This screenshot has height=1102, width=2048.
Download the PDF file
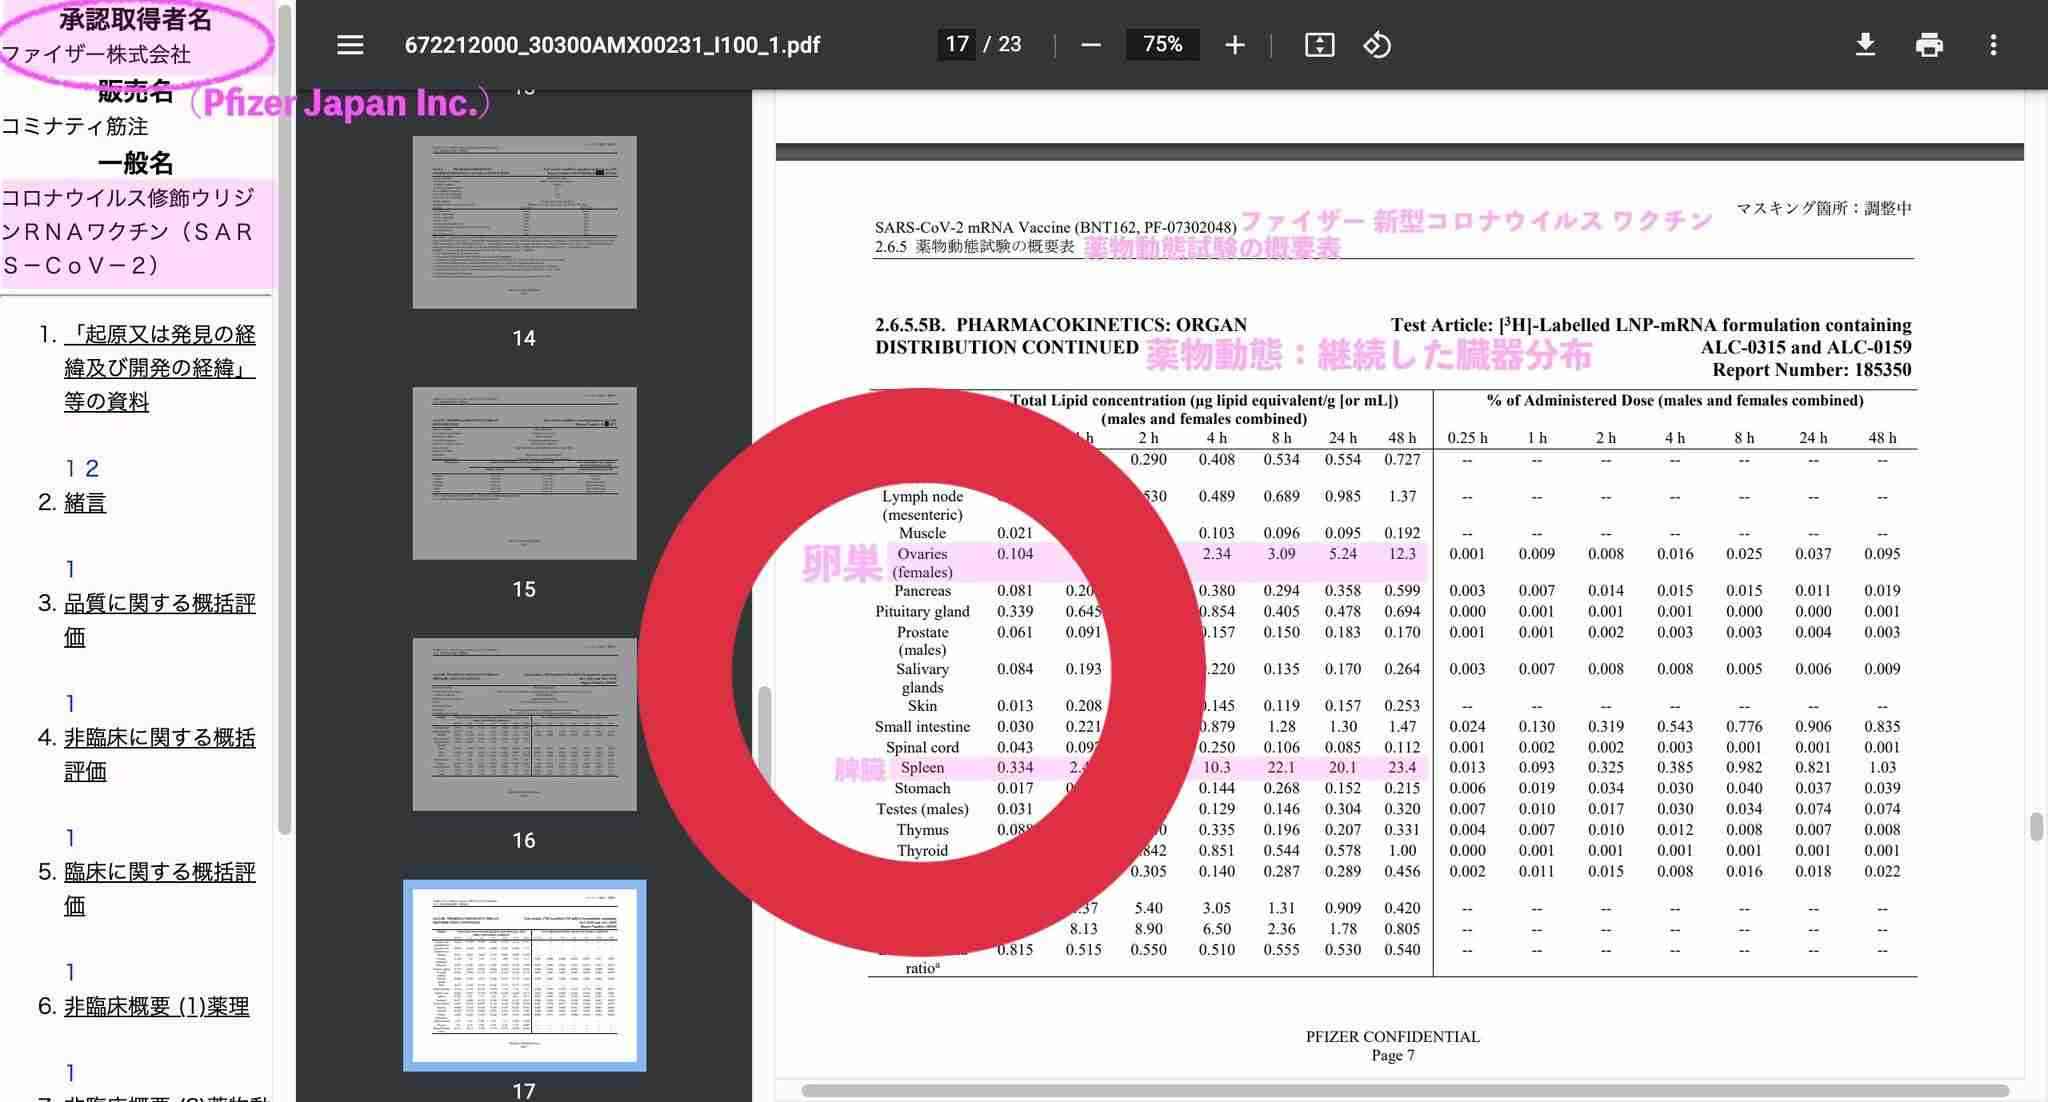point(1865,45)
